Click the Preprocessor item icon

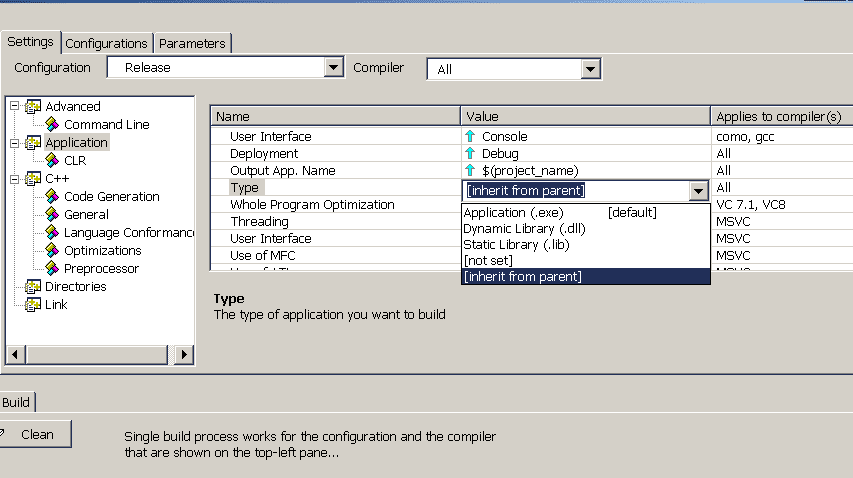coord(52,269)
